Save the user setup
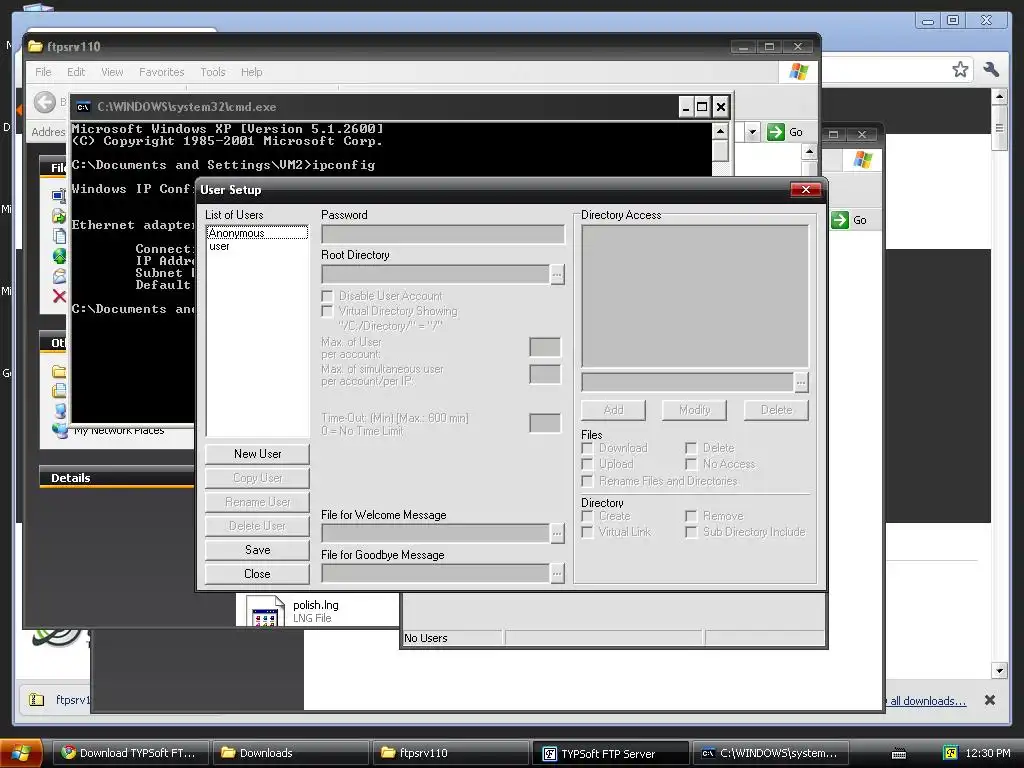Screen dimensions: 1024x768 [257, 550]
